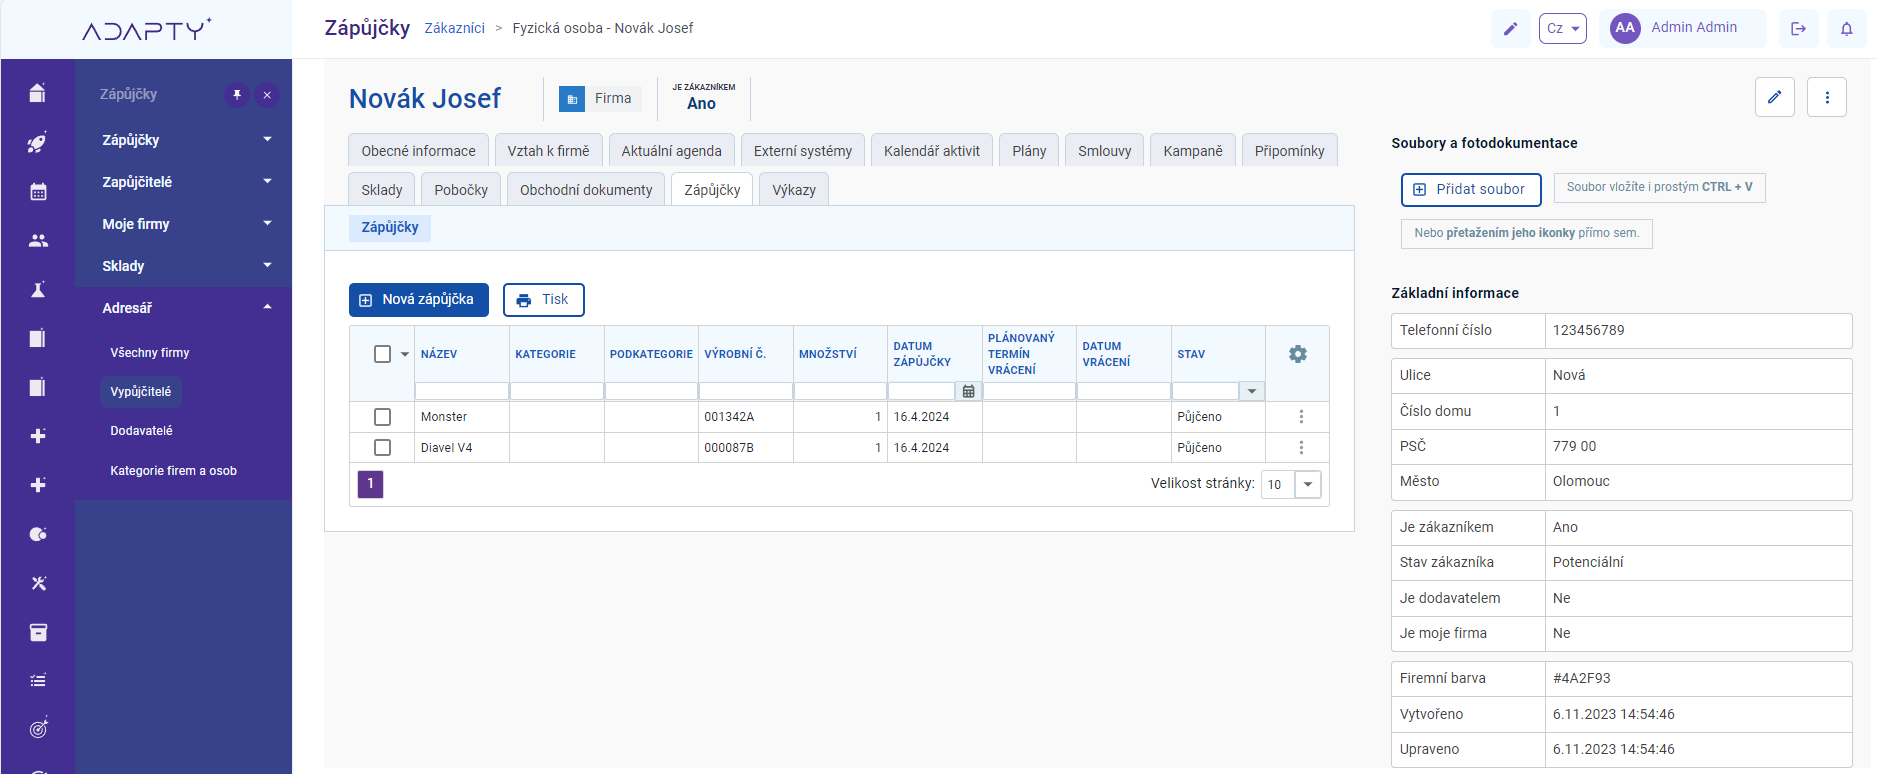Click the Nová zápůjčka button
Image resolution: width=1877 pixels, height=774 pixels.
coord(418,300)
